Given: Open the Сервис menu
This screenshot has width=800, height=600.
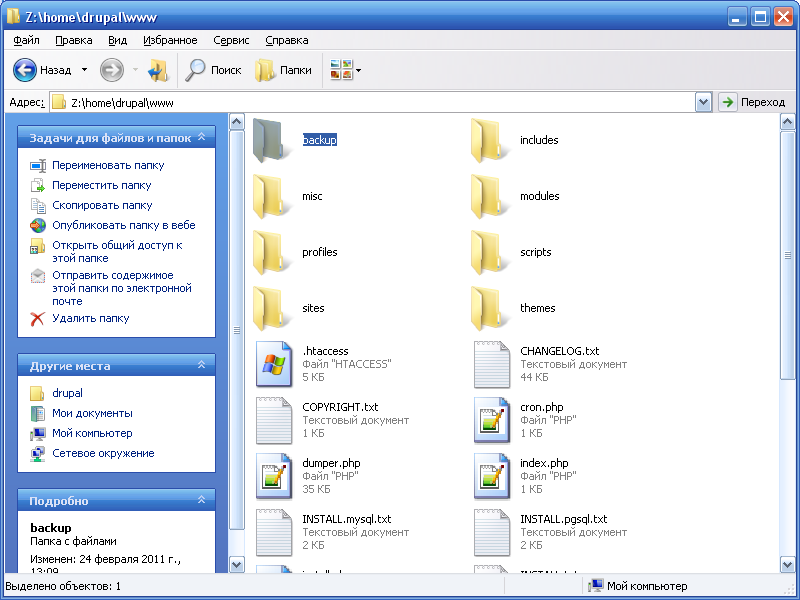Looking at the screenshot, I should point(231,40).
